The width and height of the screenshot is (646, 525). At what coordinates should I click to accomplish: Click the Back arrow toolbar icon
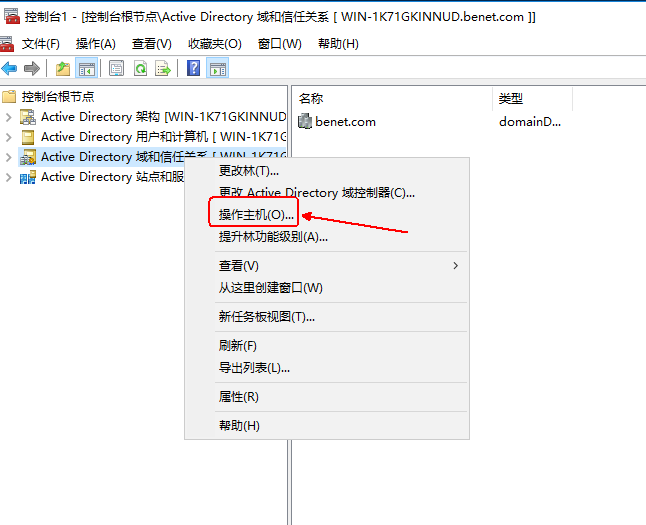coord(9,68)
